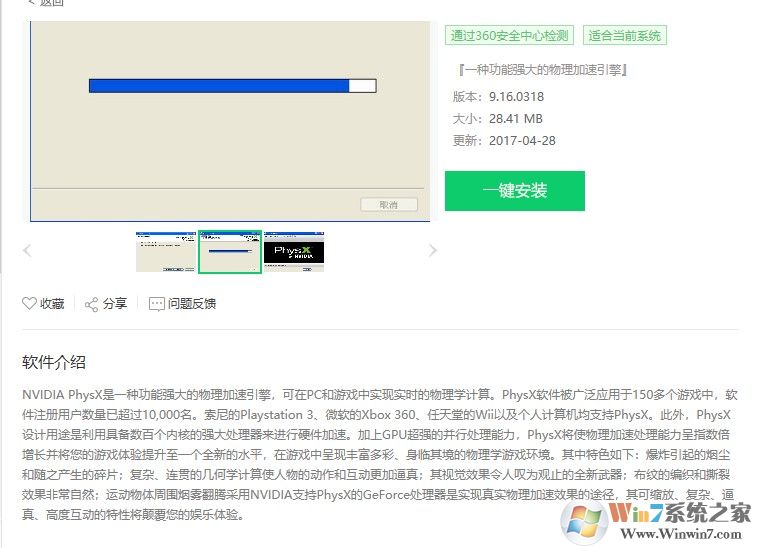758x548 pixels.
Task: Open 问题反馈 feedback chat icon
Action: [157, 304]
